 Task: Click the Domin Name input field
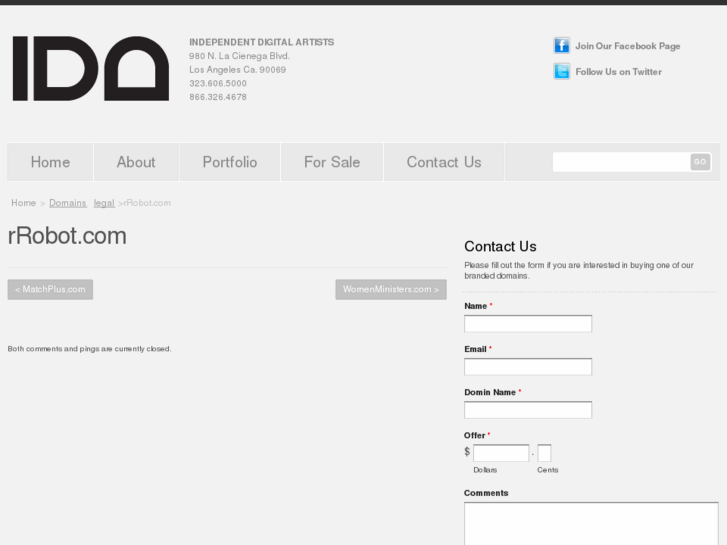[528, 410]
